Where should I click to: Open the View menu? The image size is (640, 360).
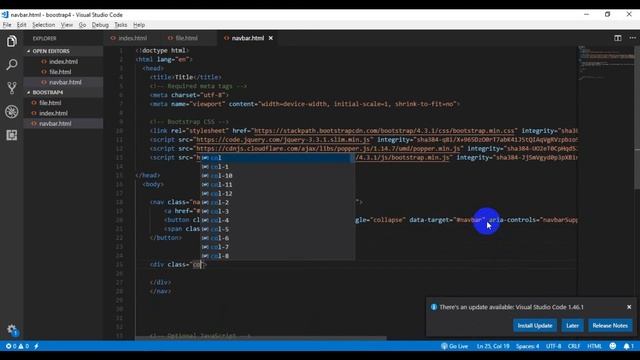pyautogui.click(x=67, y=25)
